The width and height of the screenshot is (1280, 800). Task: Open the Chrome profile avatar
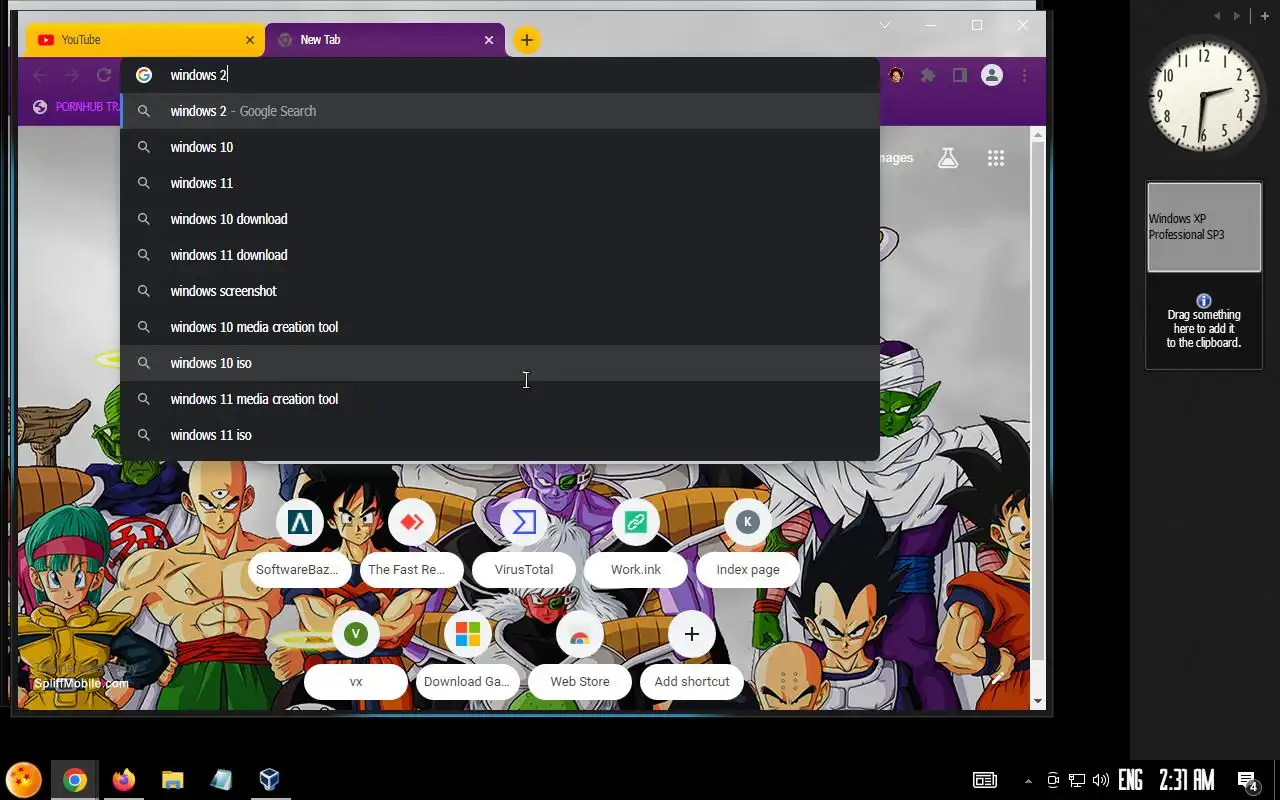[x=992, y=75]
